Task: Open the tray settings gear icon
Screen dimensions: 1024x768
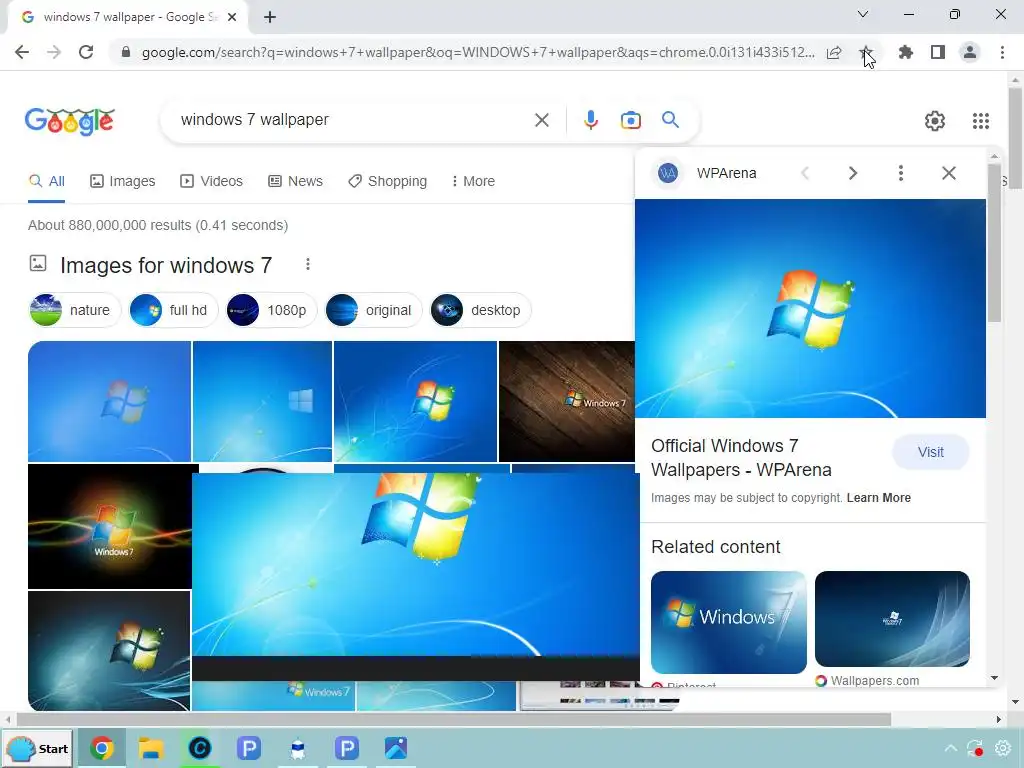Action: click(1002, 748)
